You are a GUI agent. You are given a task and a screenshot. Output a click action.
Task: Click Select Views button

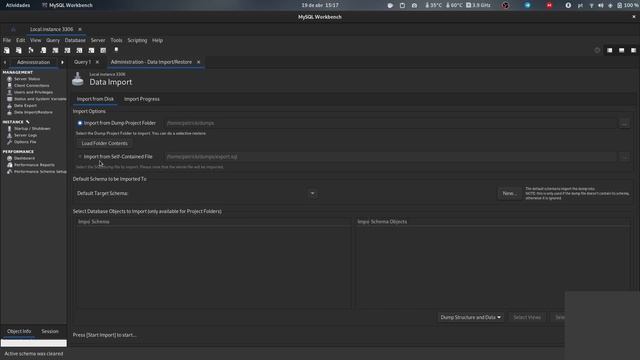[x=527, y=317]
